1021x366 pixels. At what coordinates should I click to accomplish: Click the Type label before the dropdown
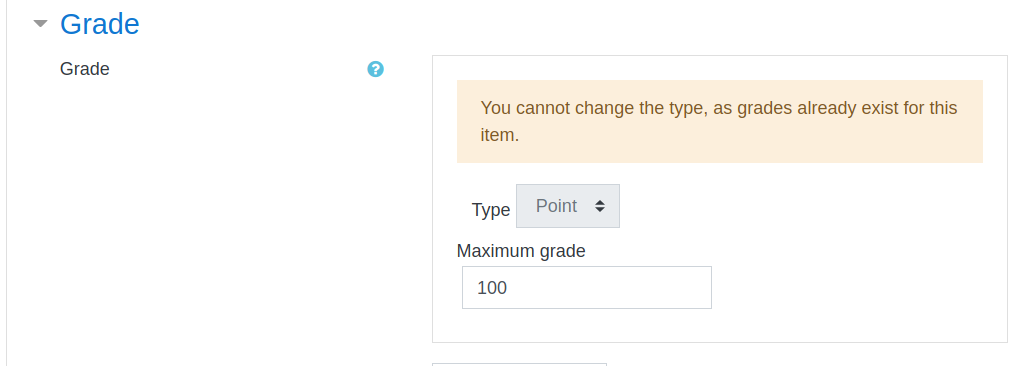tap(490, 210)
